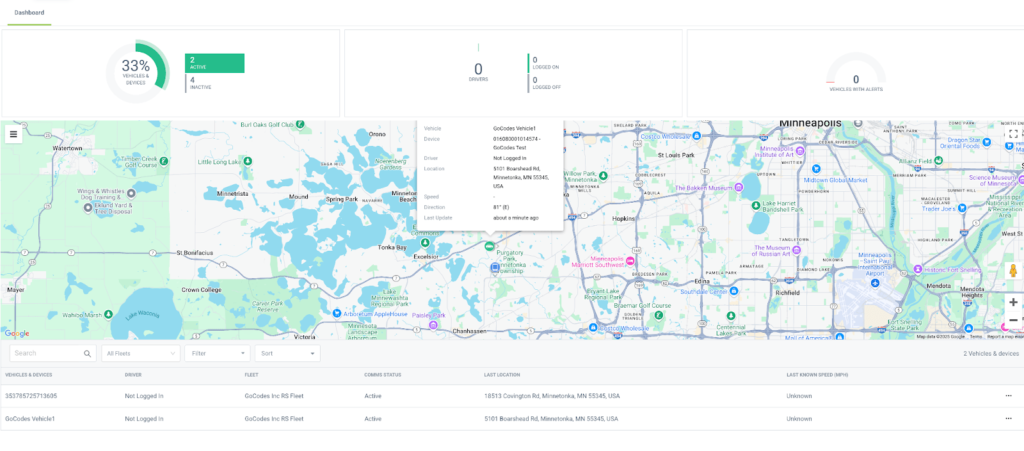Open the Sort dropdown
The width and height of the screenshot is (1024, 451).
[x=287, y=353]
